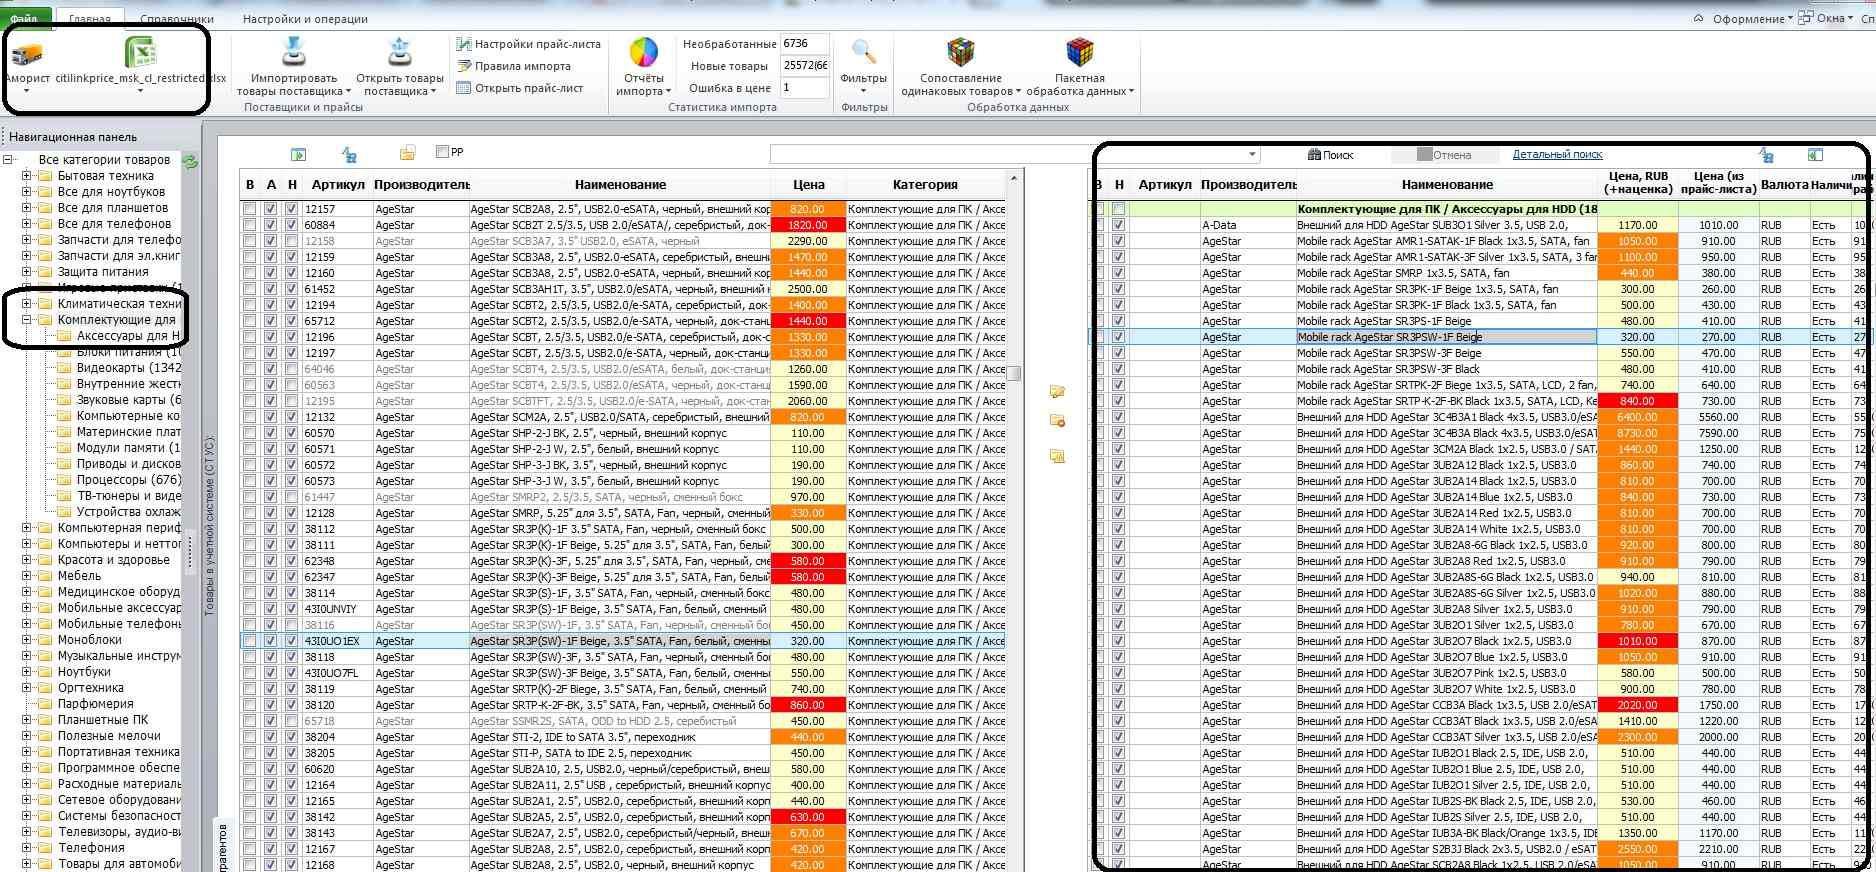Click the Необработанные value field
The image size is (1876, 872).
pyautogui.click(x=804, y=44)
